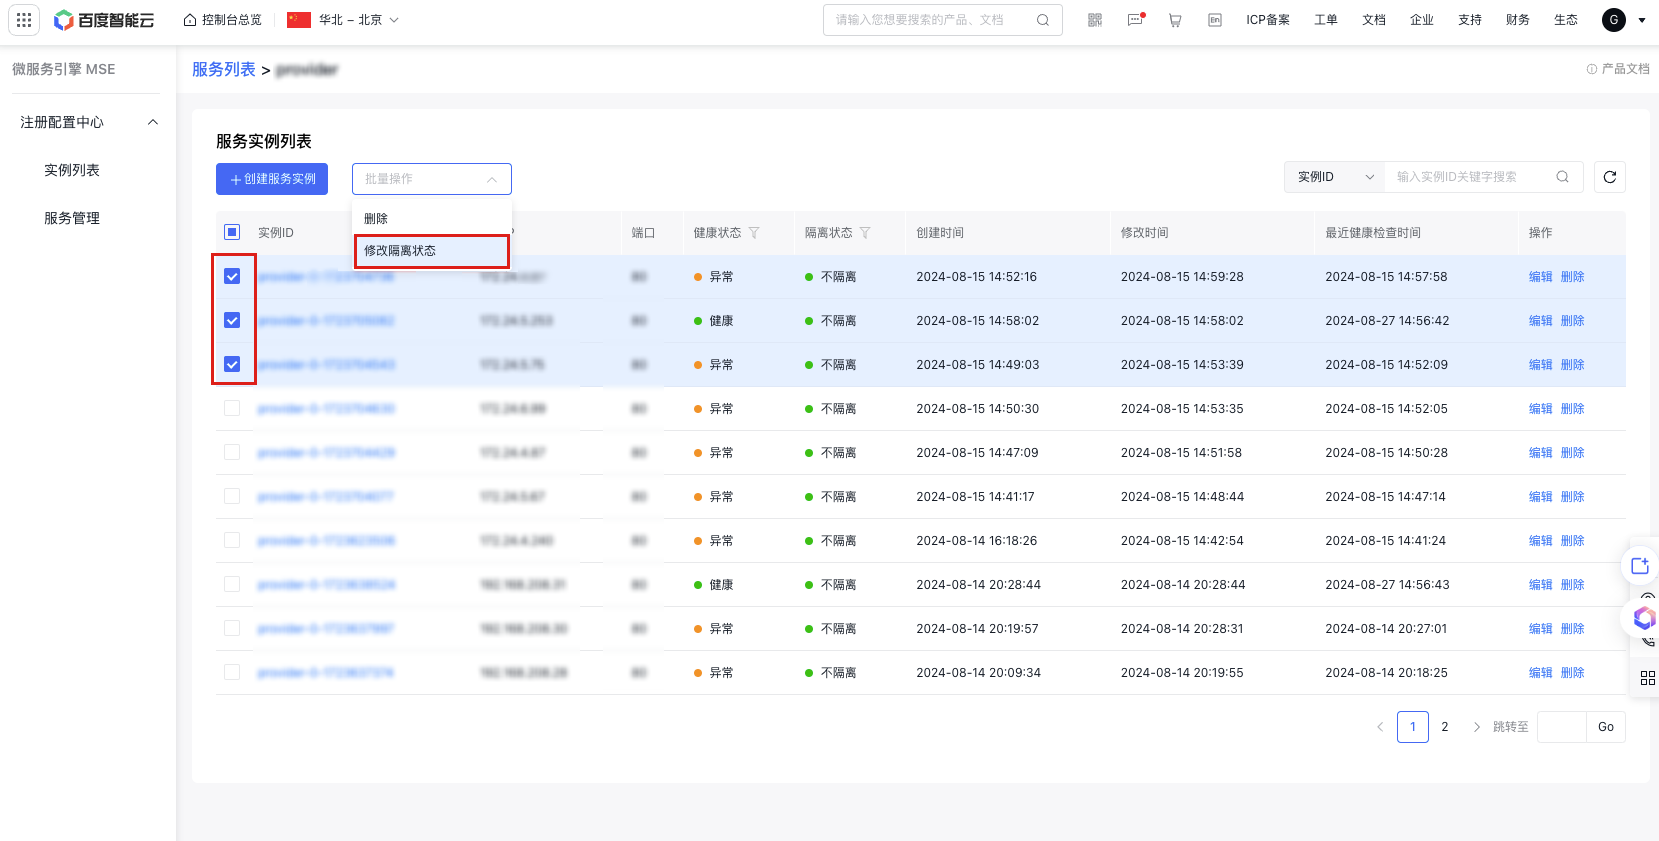1659x841 pixels.
Task: Click 删除 for row created 2024-08-14 20:19:57
Action: point(1573,629)
